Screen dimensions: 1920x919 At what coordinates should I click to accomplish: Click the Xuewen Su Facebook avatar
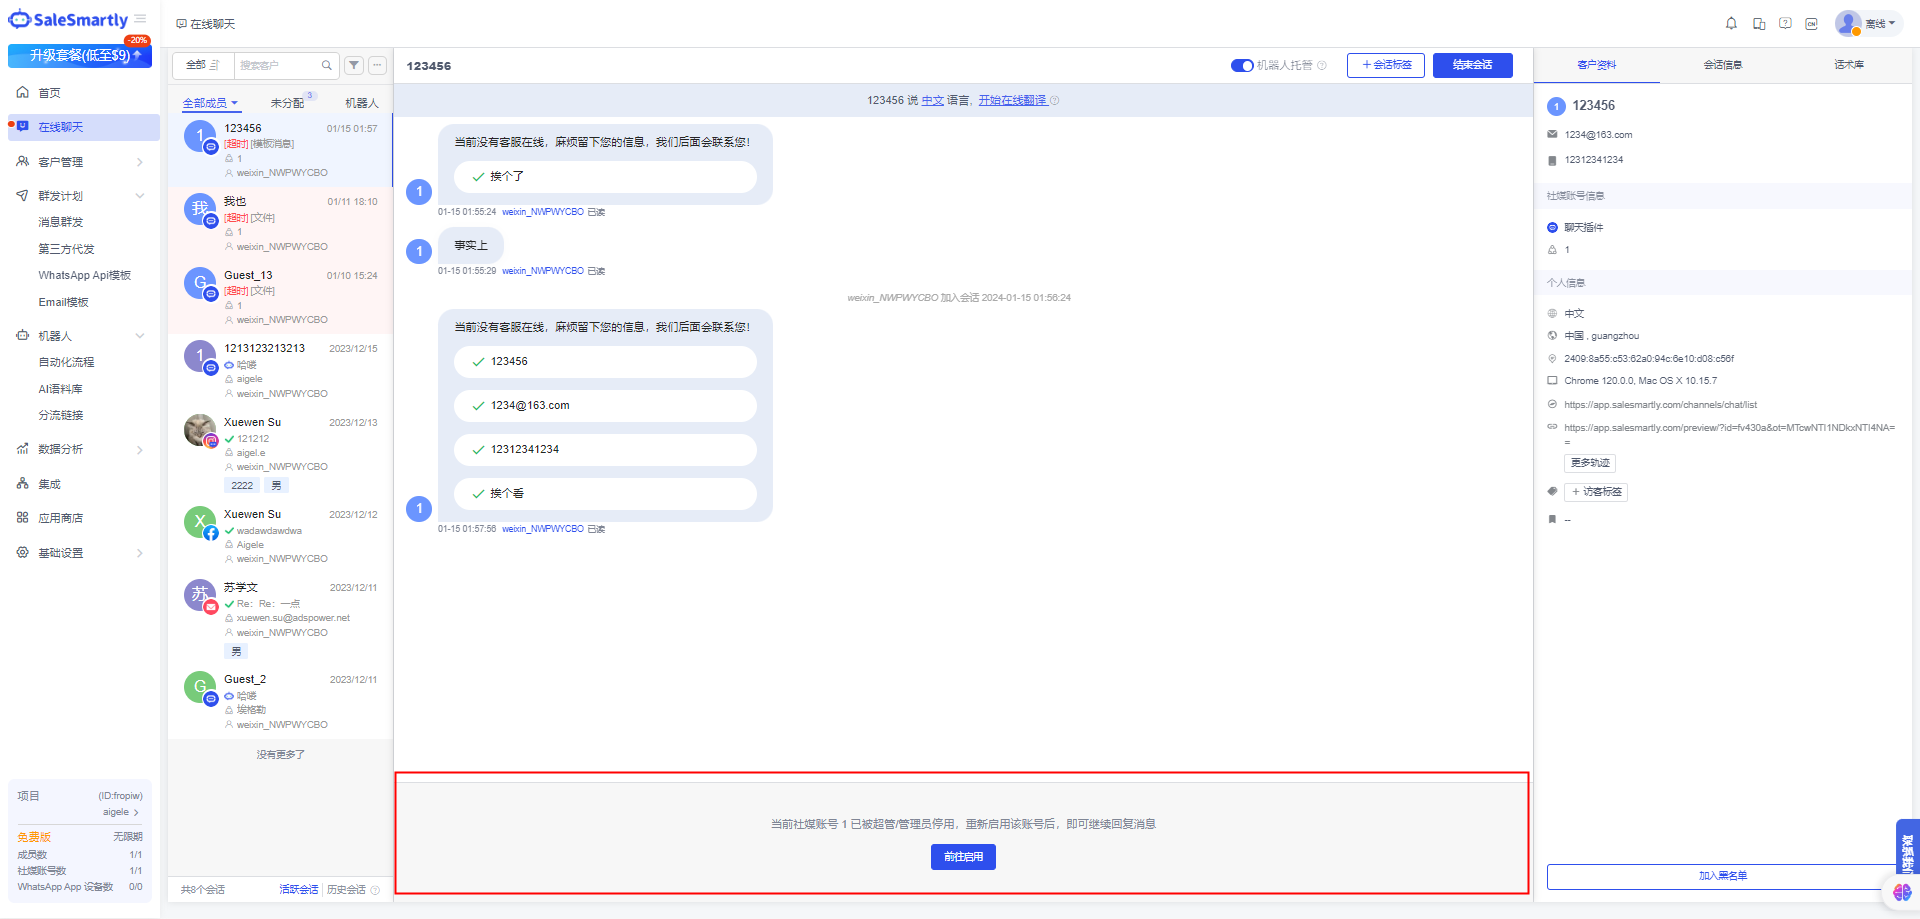click(200, 522)
